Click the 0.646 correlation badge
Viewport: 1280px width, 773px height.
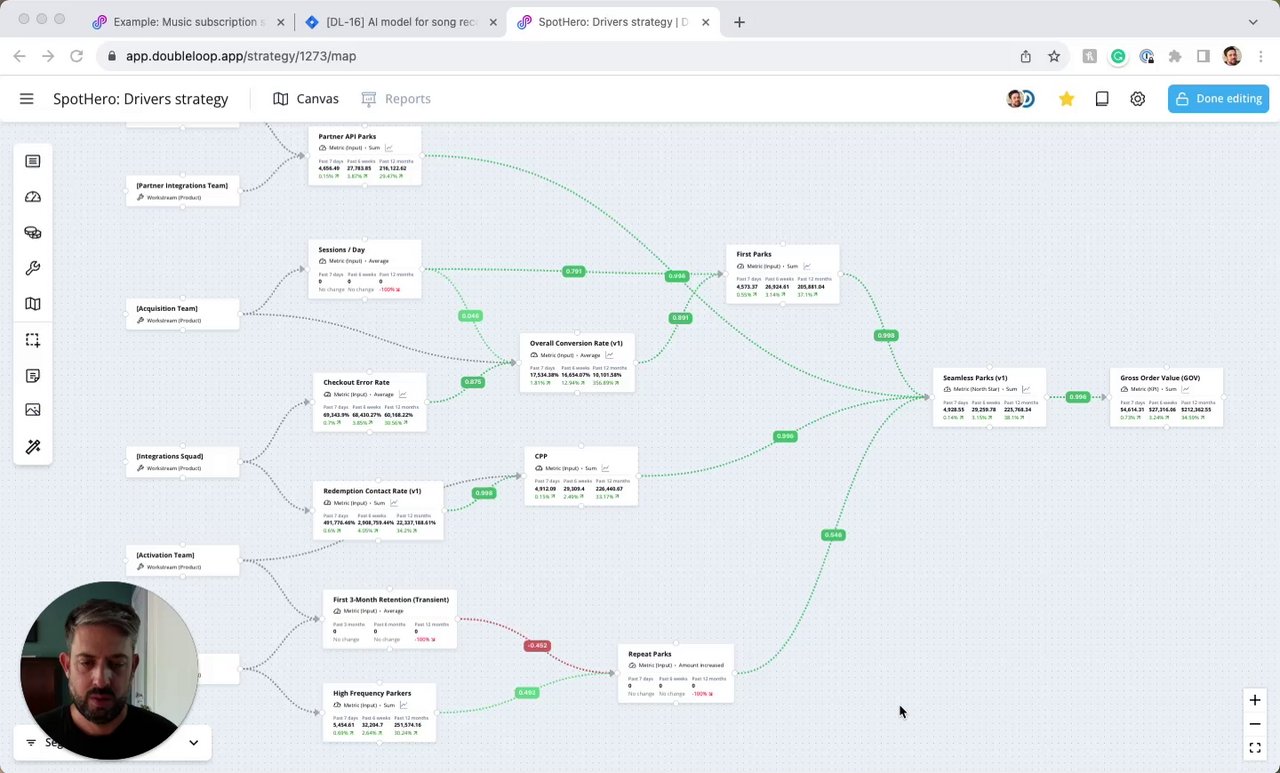pos(833,535)
